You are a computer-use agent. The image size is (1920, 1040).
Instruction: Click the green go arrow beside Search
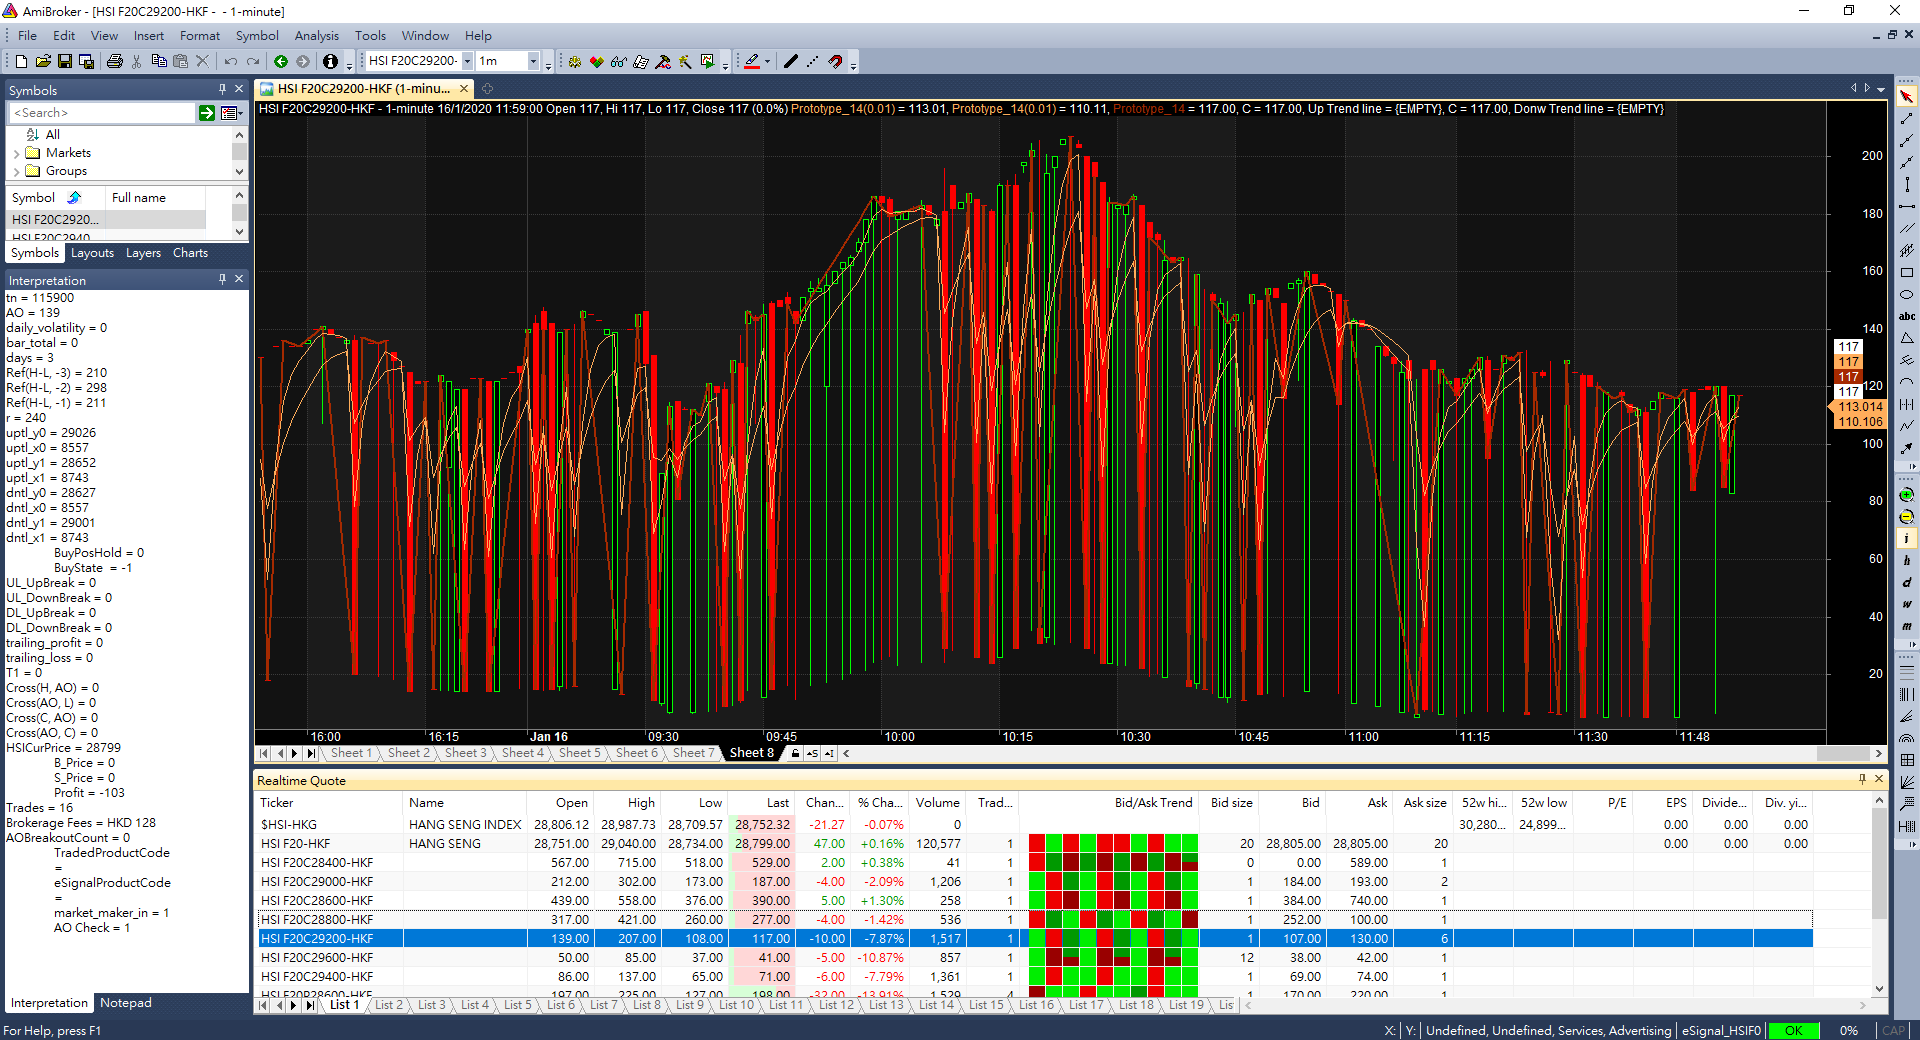[206, 113]
